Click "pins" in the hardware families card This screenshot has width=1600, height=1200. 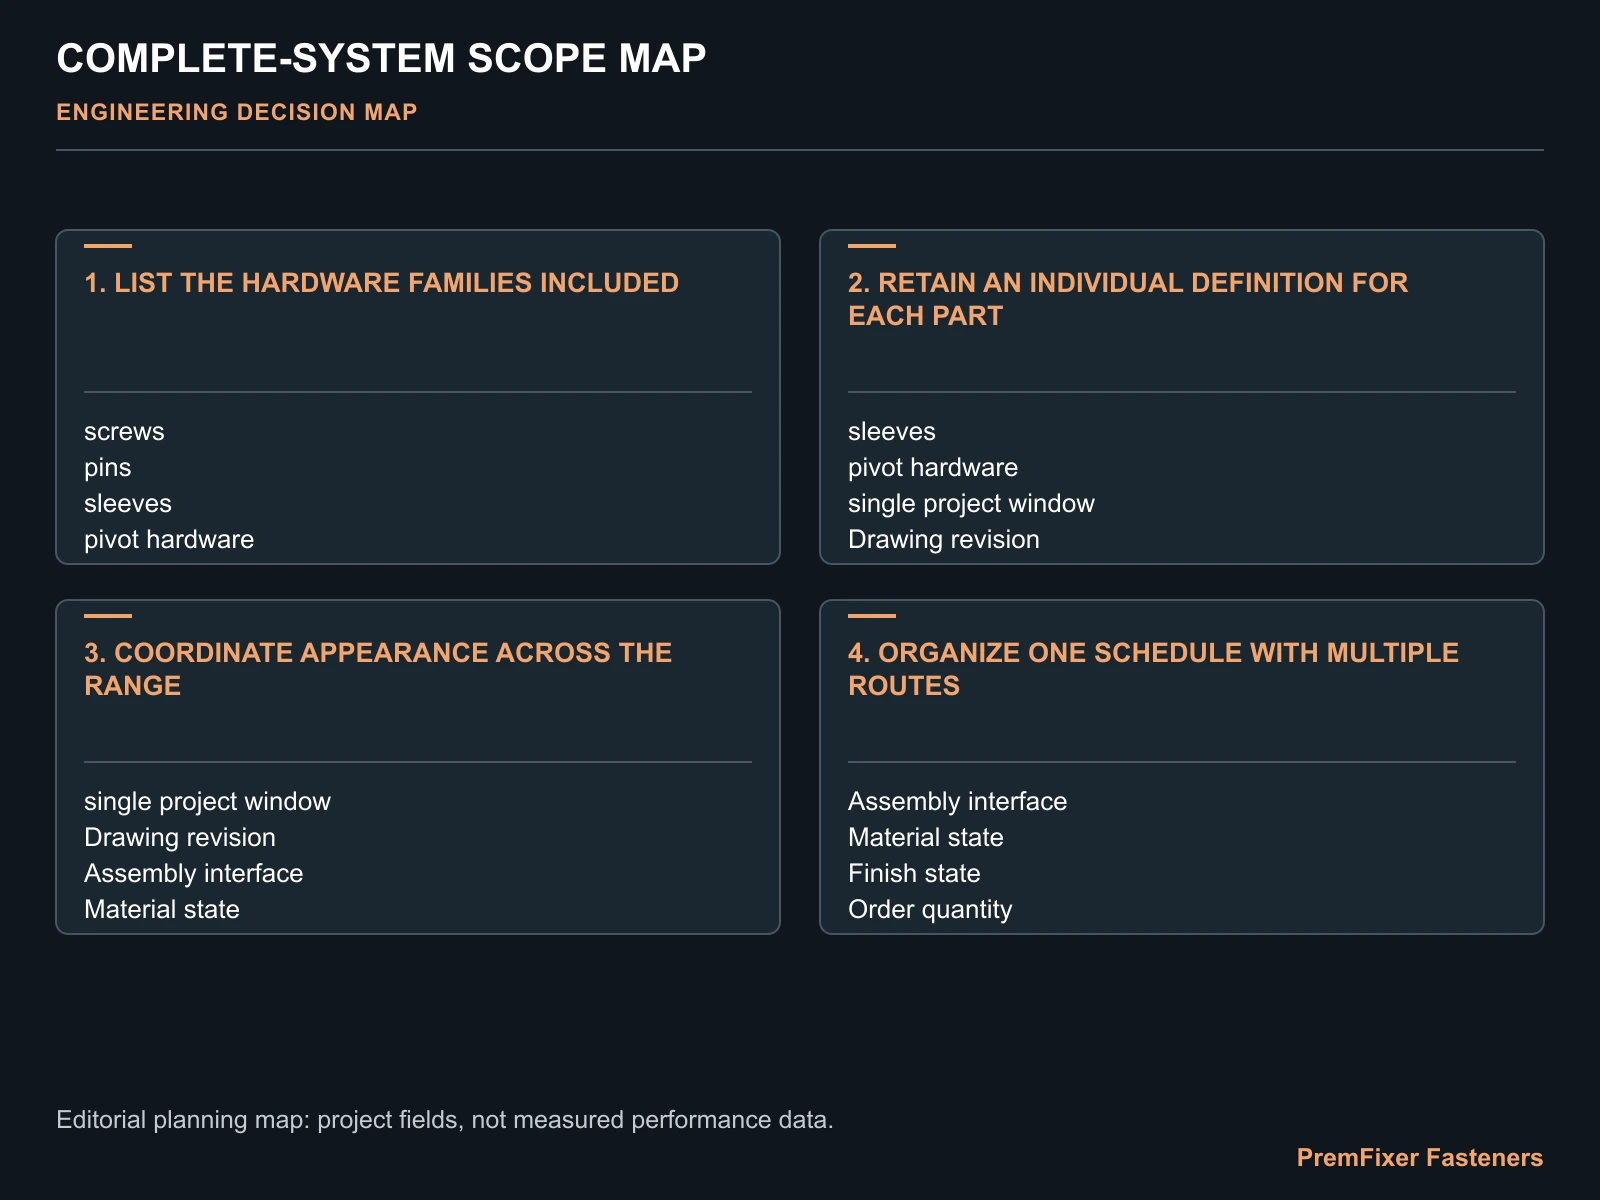coord(108,468)
